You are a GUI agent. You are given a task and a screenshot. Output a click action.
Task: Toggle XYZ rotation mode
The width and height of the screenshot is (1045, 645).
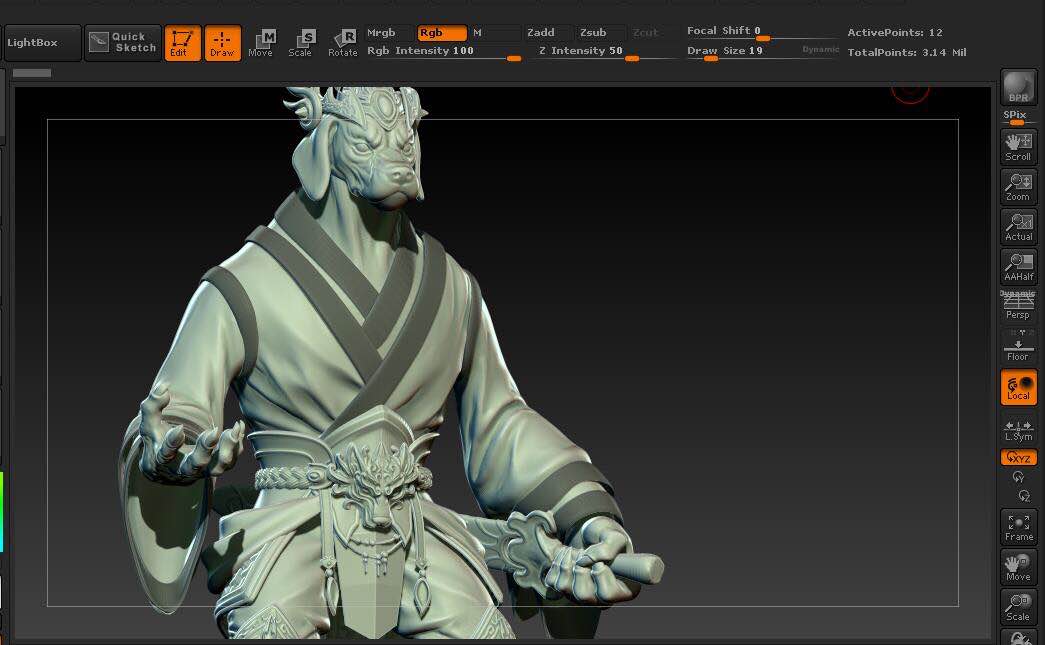click(x=1018, y=458)
